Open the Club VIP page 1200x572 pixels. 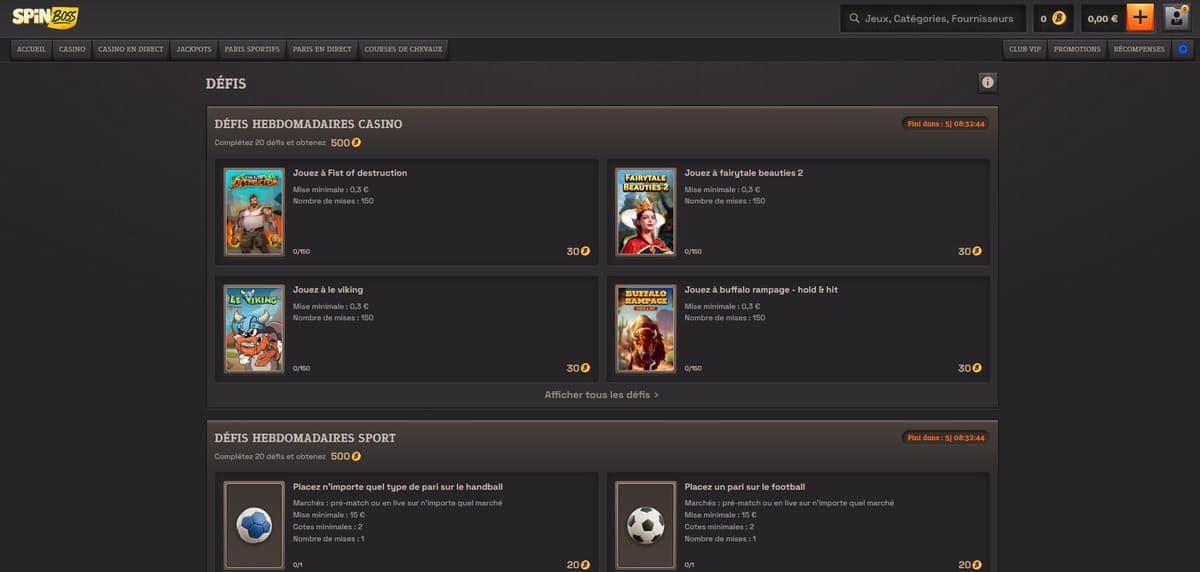click(1024, 48)
